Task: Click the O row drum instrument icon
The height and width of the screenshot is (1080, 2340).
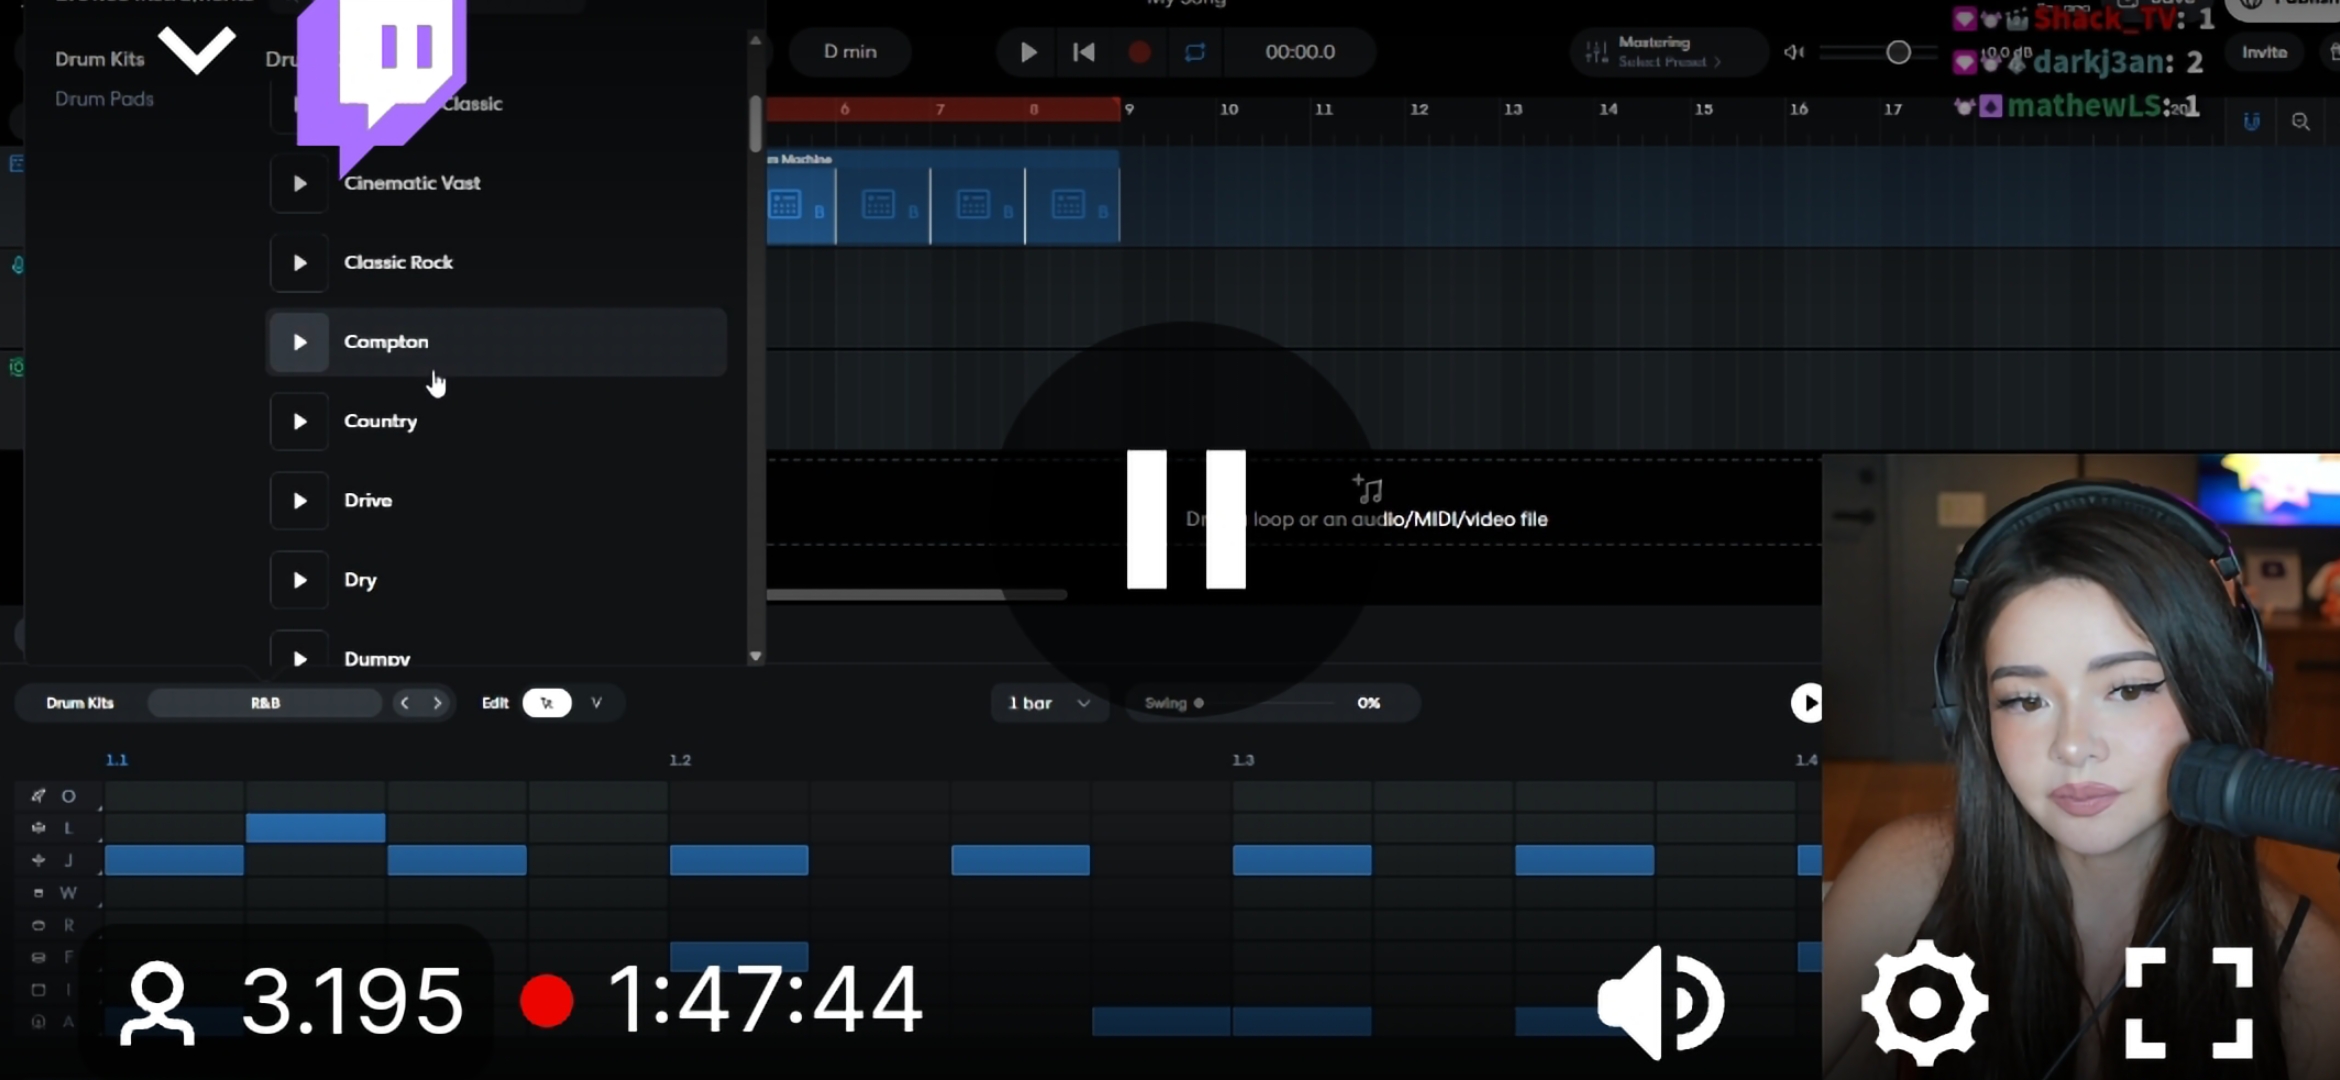Action: pyautogui.click(x=38, y=796)
